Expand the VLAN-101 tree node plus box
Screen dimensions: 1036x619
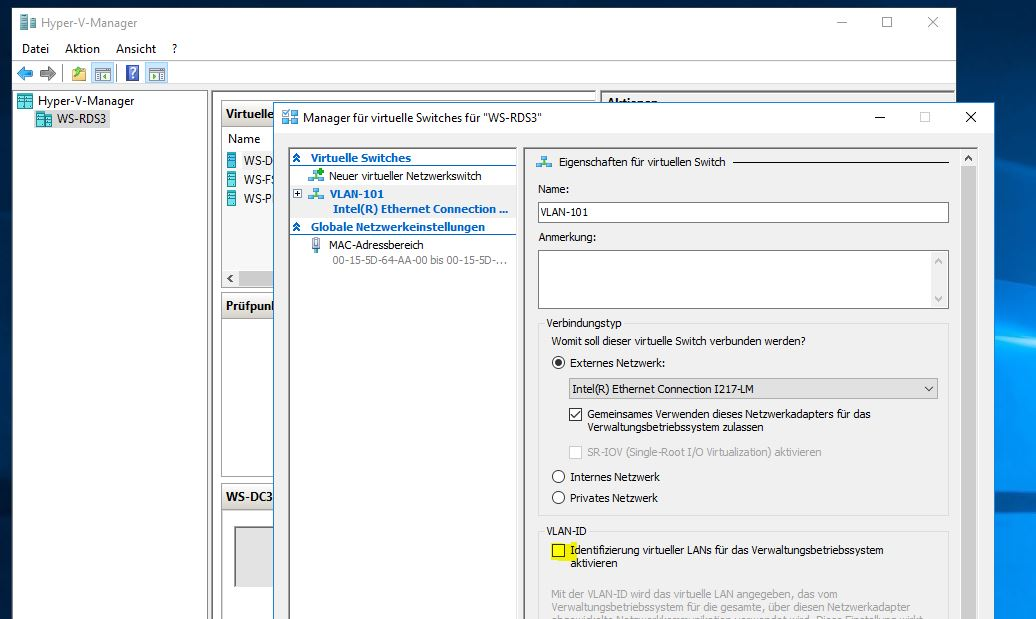(x=297, y=194)
